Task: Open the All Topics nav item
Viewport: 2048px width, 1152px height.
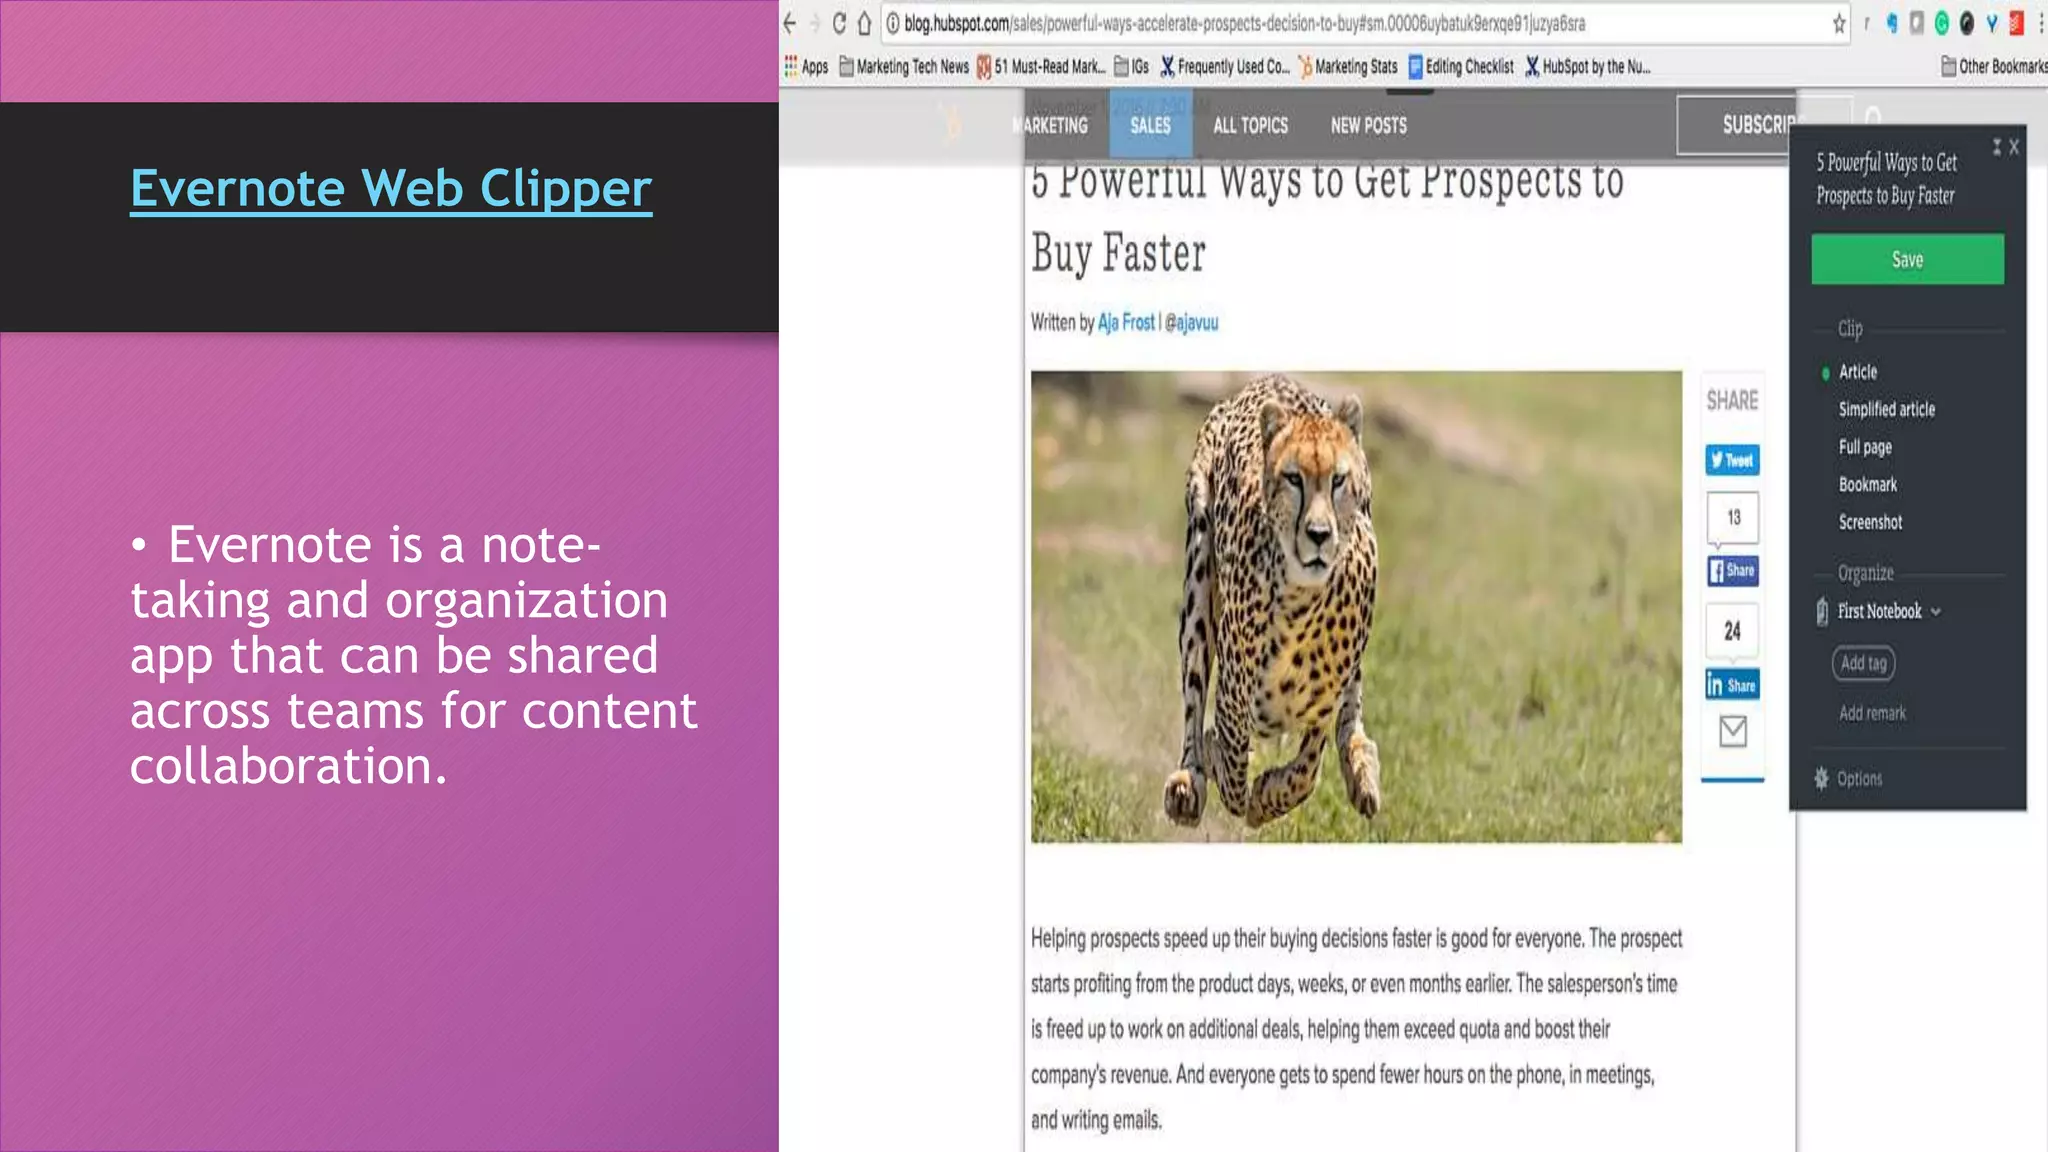Action: point(1250,125)
